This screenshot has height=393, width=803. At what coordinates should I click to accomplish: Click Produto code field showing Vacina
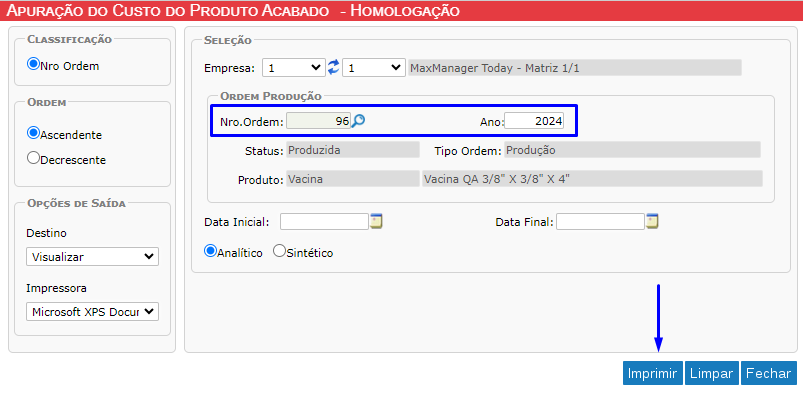pyautogui.click(x=352, y=179)
